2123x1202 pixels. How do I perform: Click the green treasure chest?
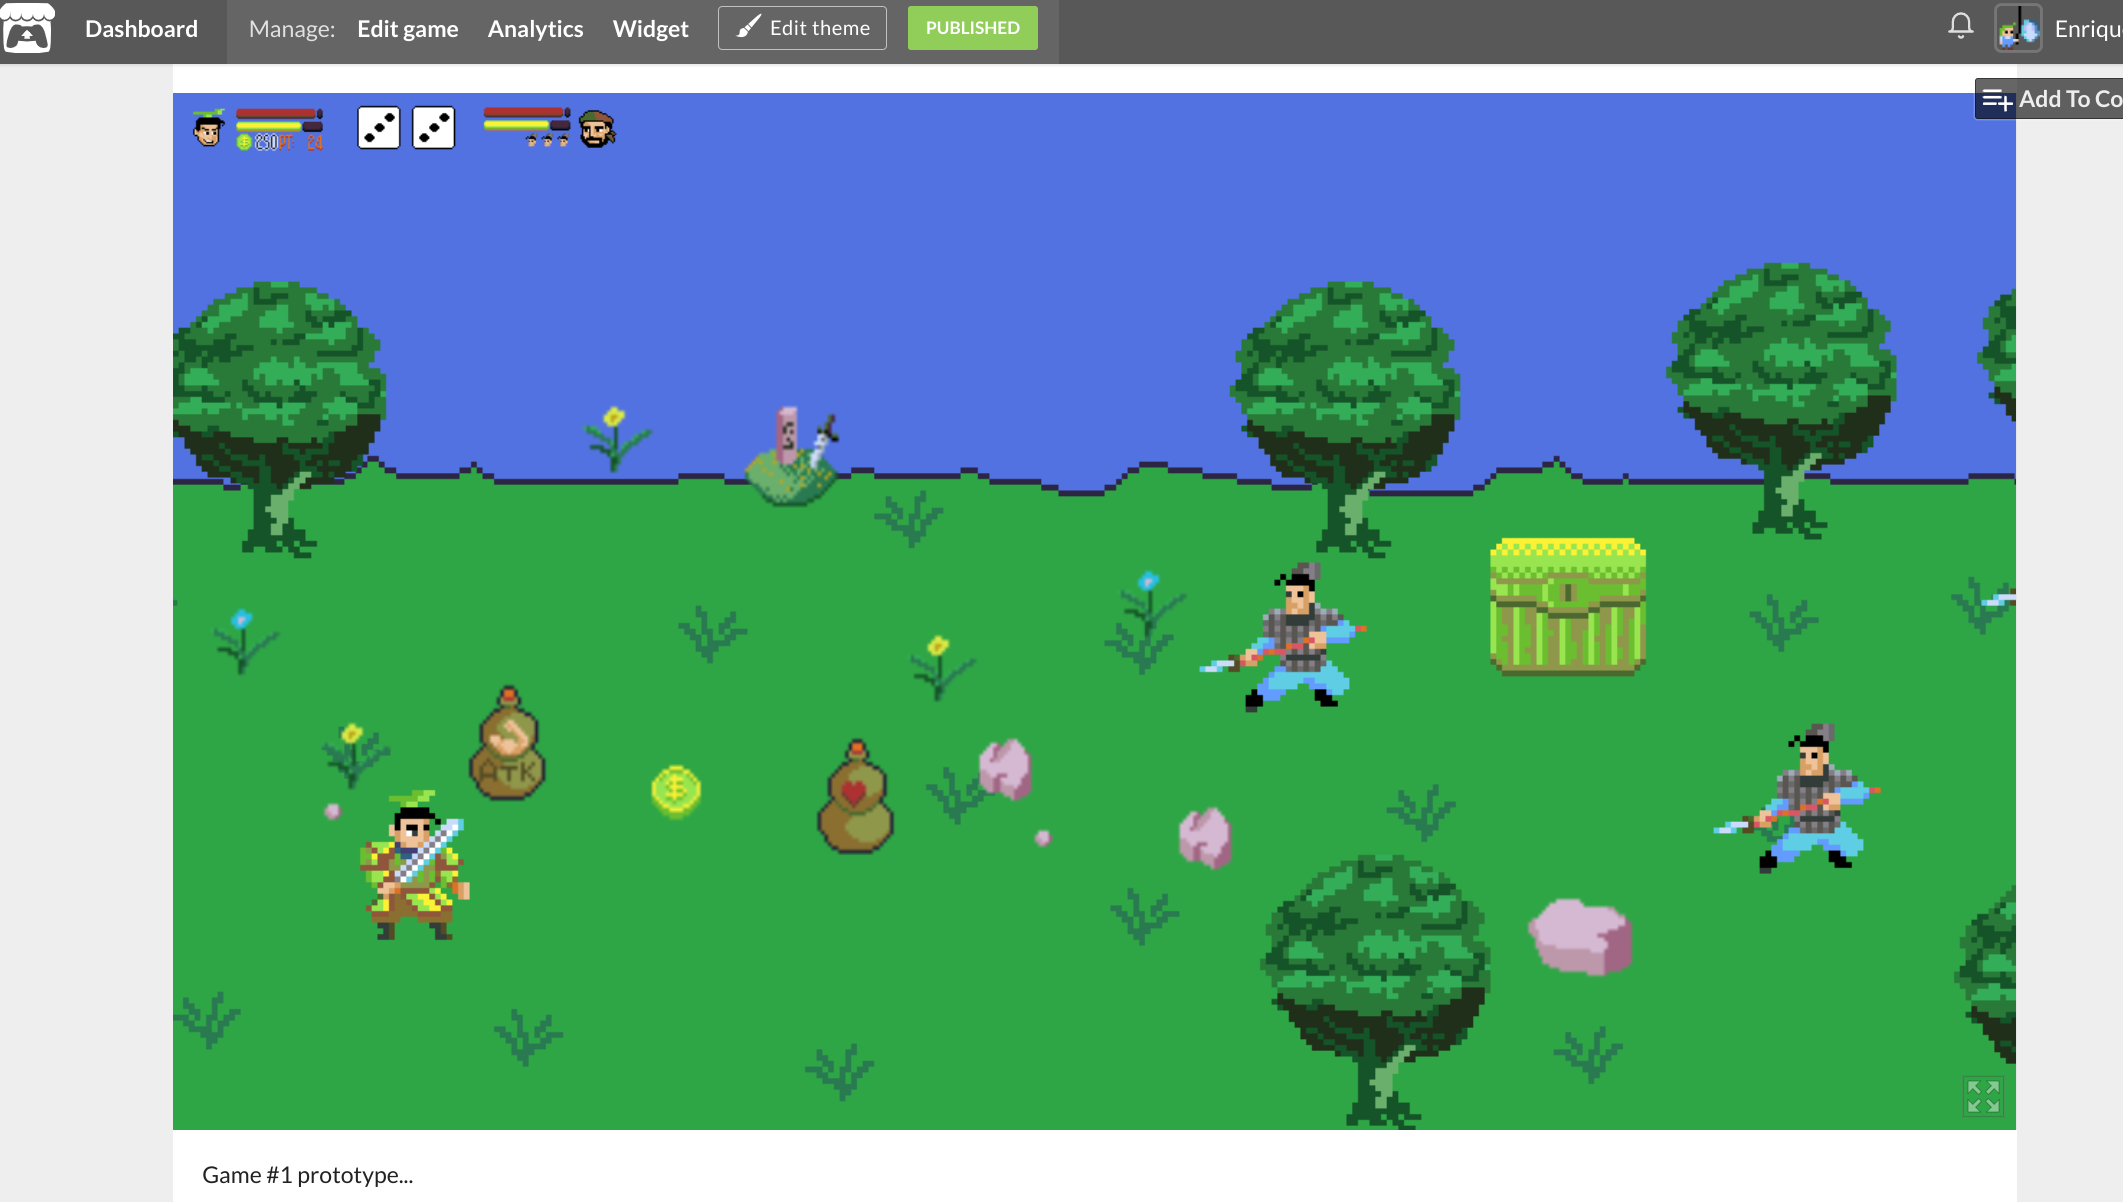pos(1567,607)
